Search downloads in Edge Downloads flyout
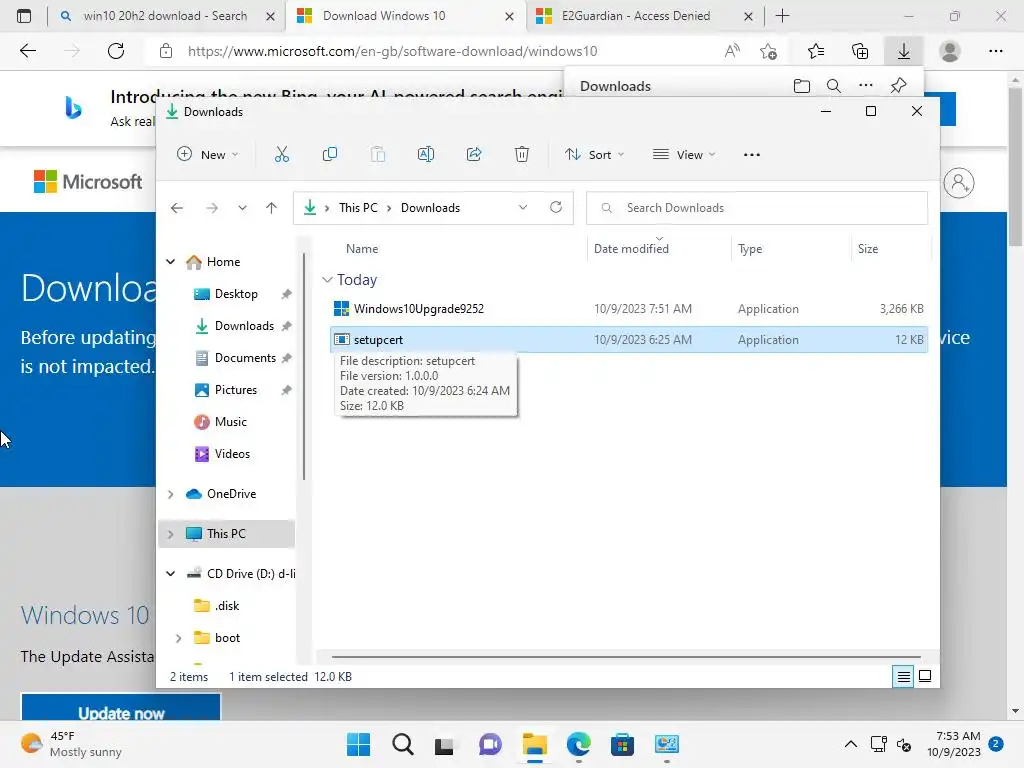 834,86
